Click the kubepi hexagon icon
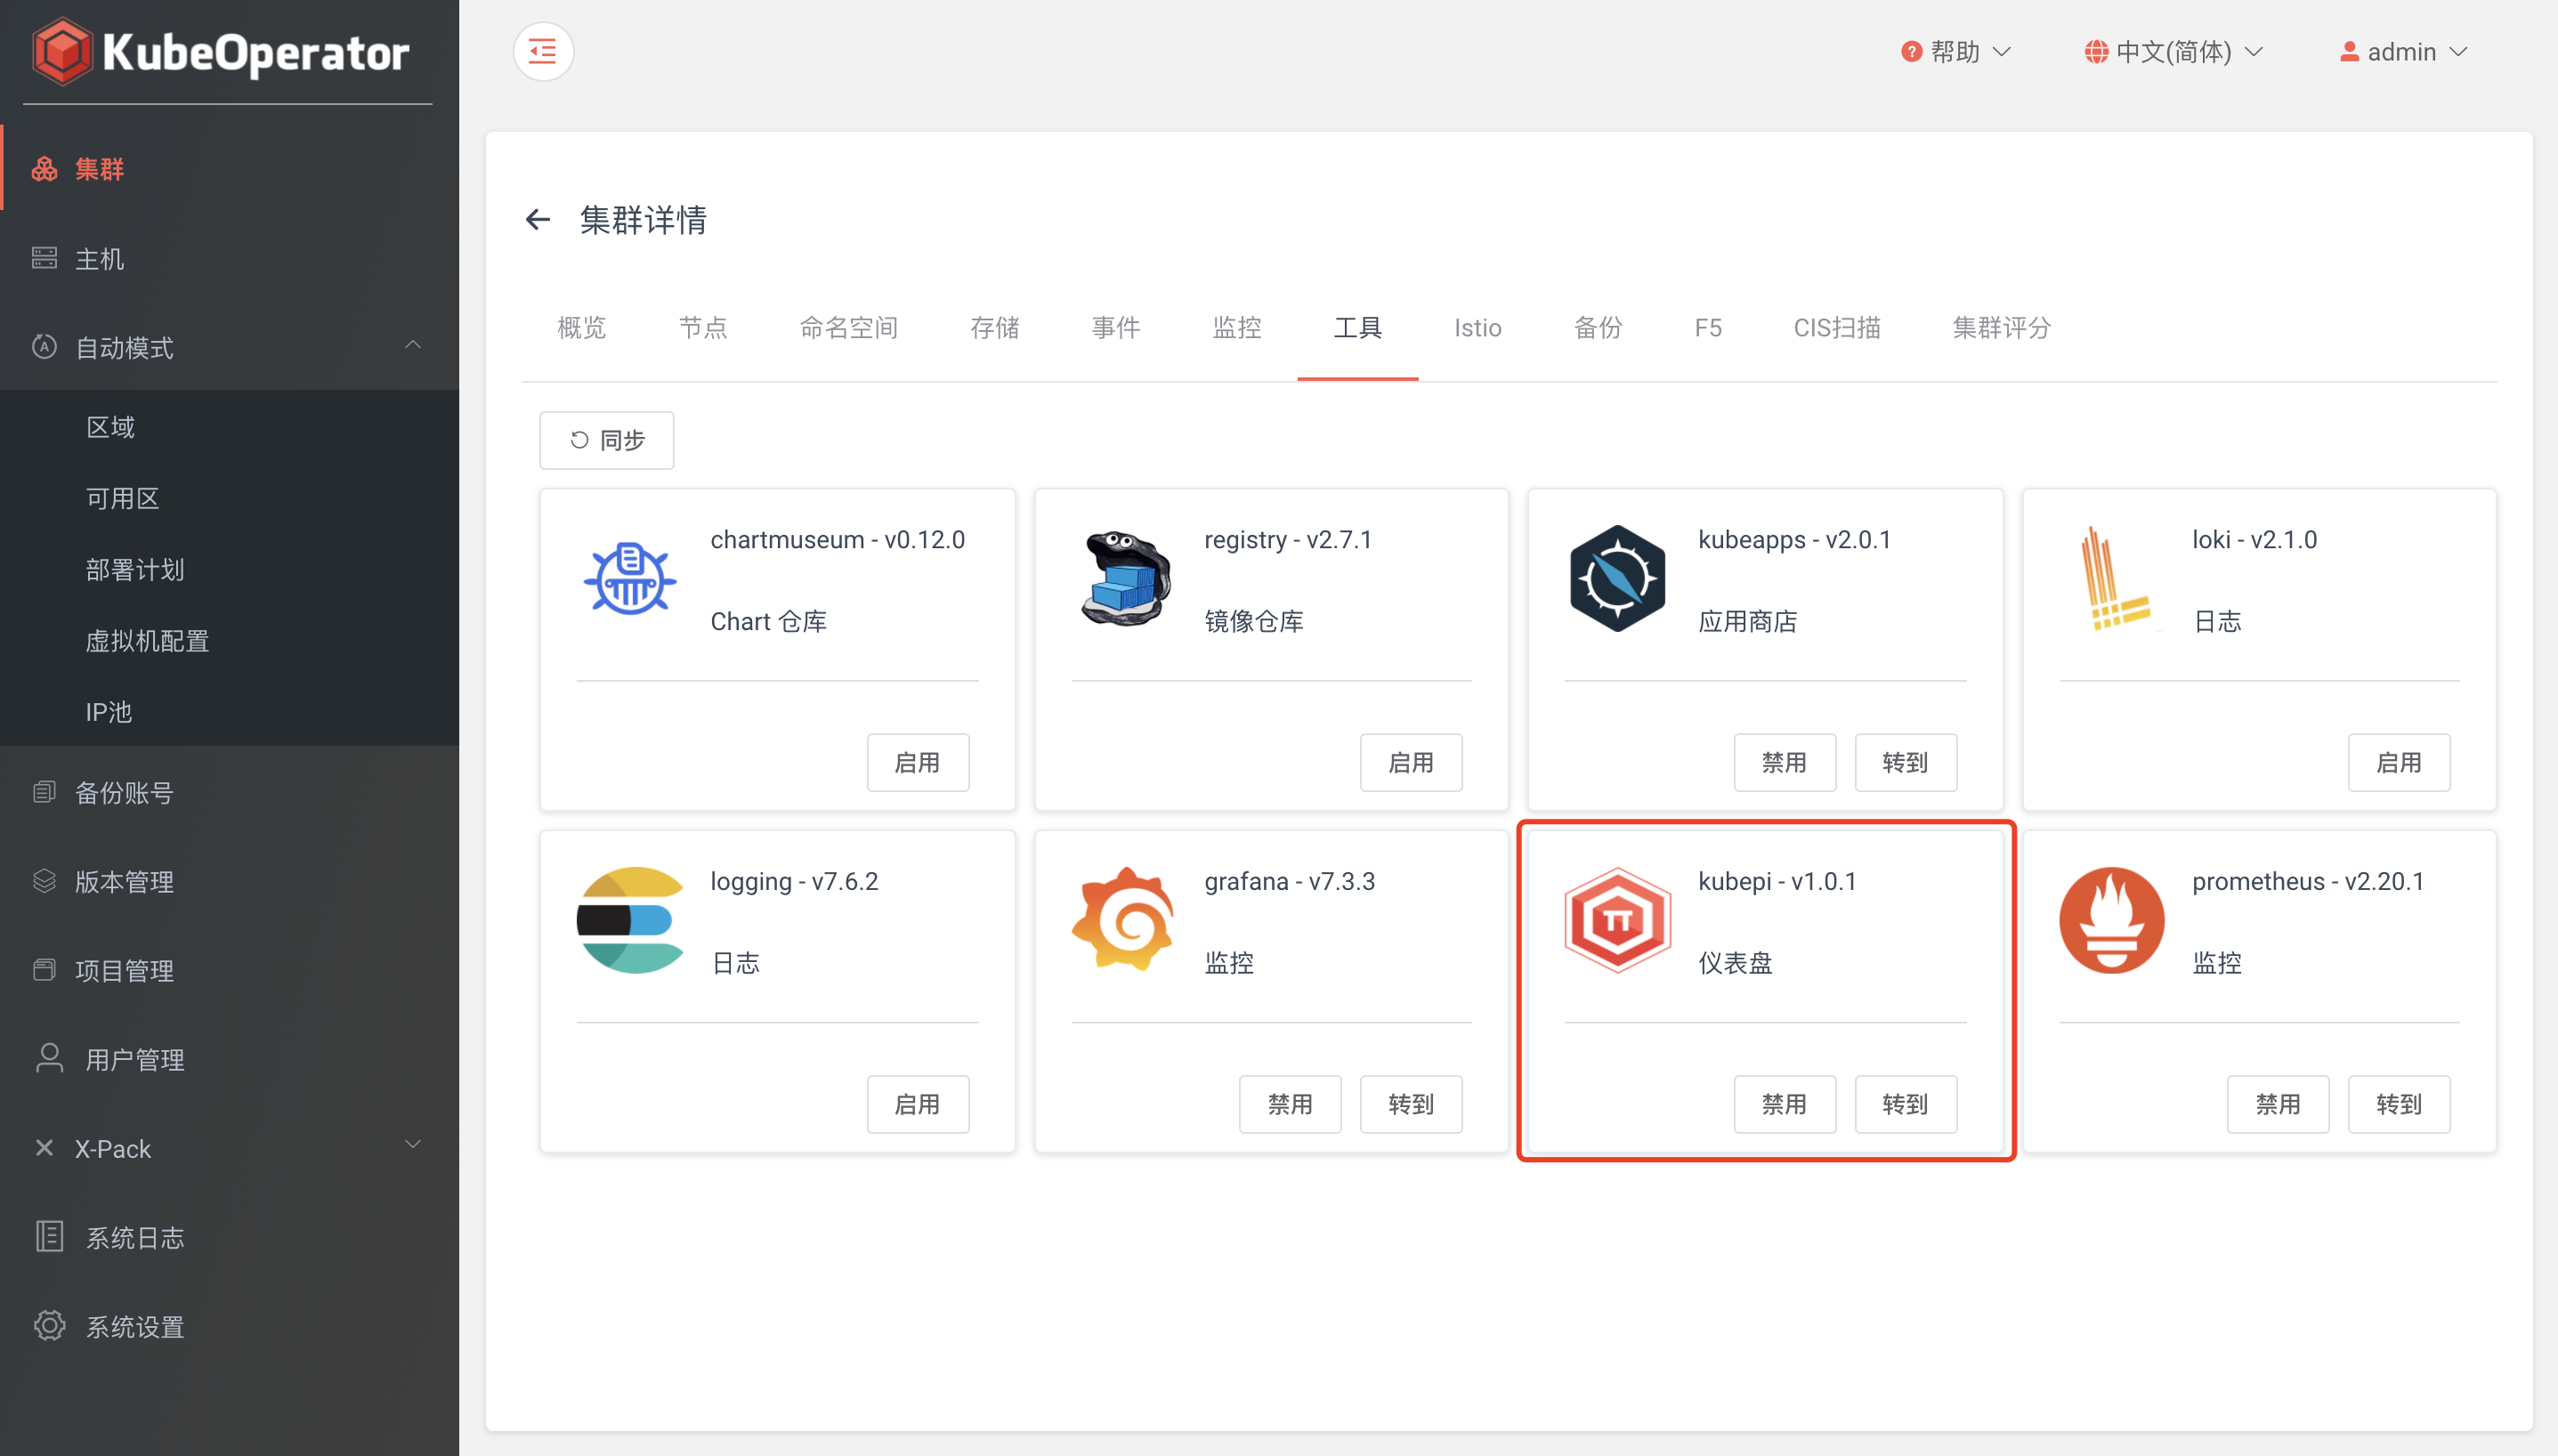 (x=1617, y=920)
